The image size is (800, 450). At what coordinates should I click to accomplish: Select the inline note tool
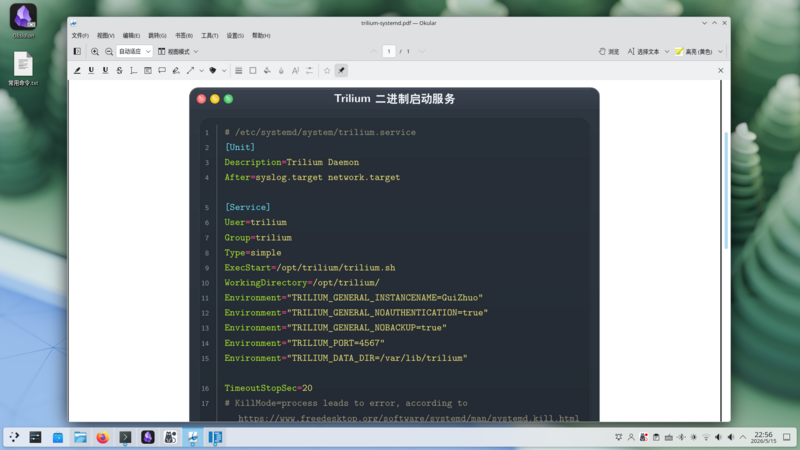click(x=148, y=71)
